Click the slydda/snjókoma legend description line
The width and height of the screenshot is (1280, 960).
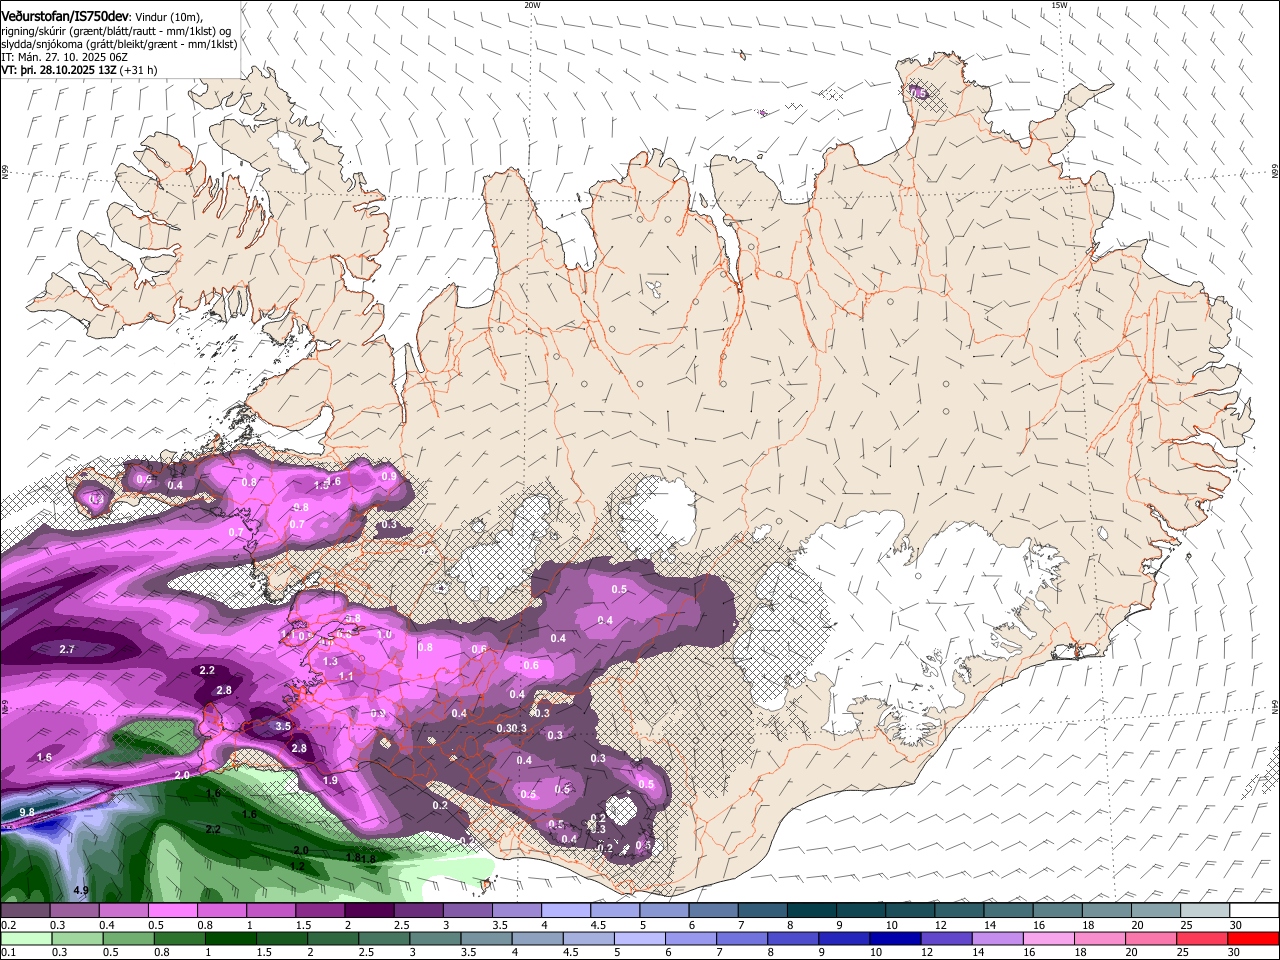119,44
